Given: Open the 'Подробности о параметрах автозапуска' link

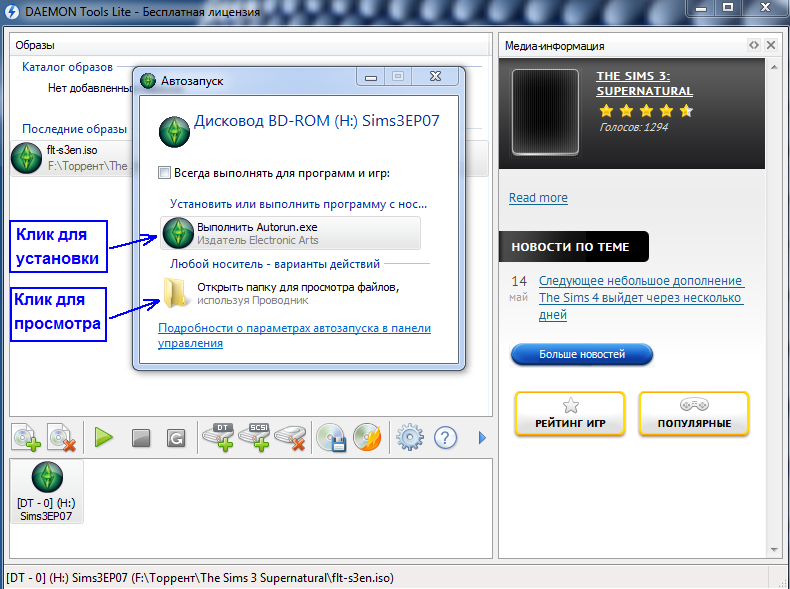Looking at the screenshot, I should click(294, 335).
